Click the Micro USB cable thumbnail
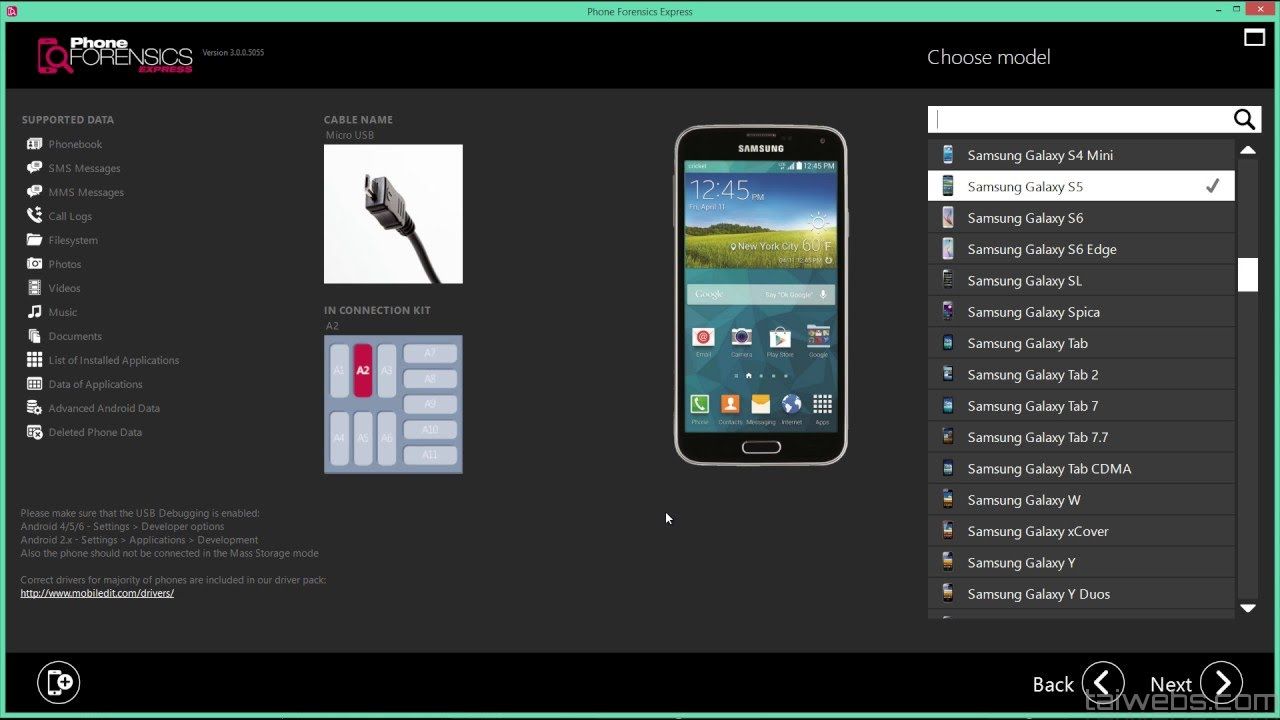Image resolution: width=1280 pixels, height=720 pixels. pos(393,214)
